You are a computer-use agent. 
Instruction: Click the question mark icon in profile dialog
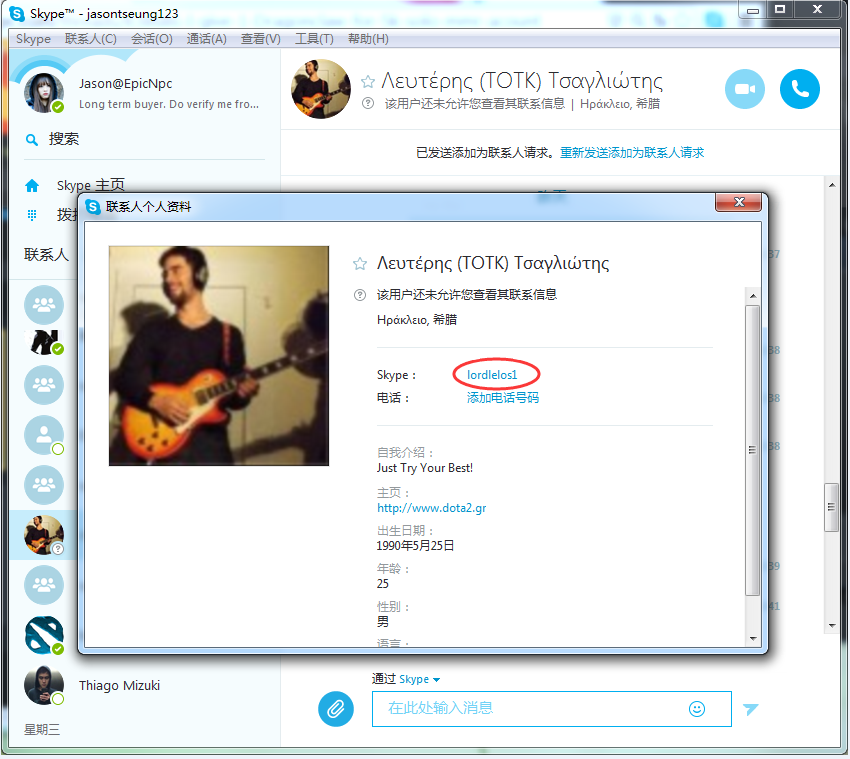(x=359, y=295)
